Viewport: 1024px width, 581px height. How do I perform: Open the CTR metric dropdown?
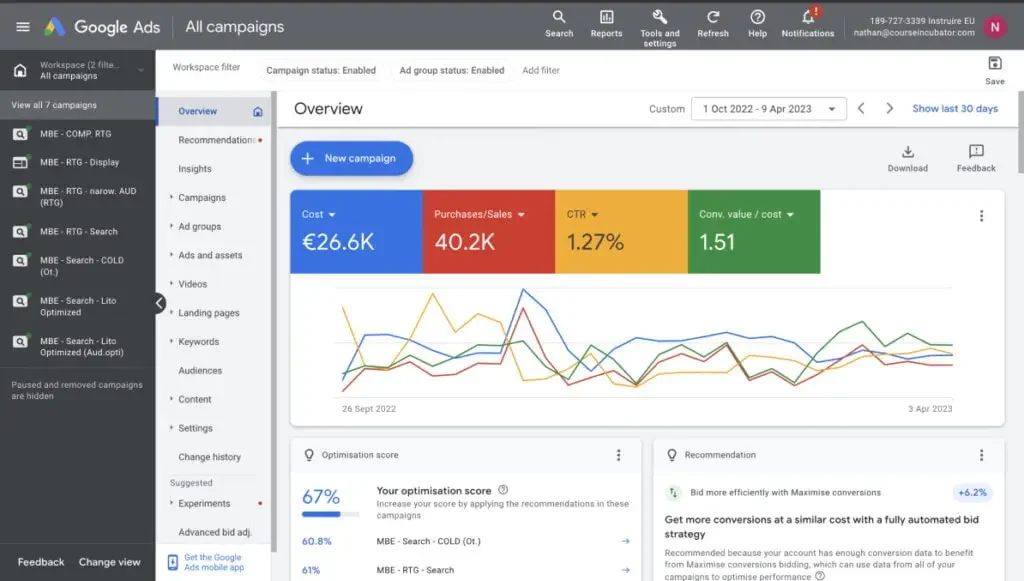pyautogui.click(x=594, y=215)
